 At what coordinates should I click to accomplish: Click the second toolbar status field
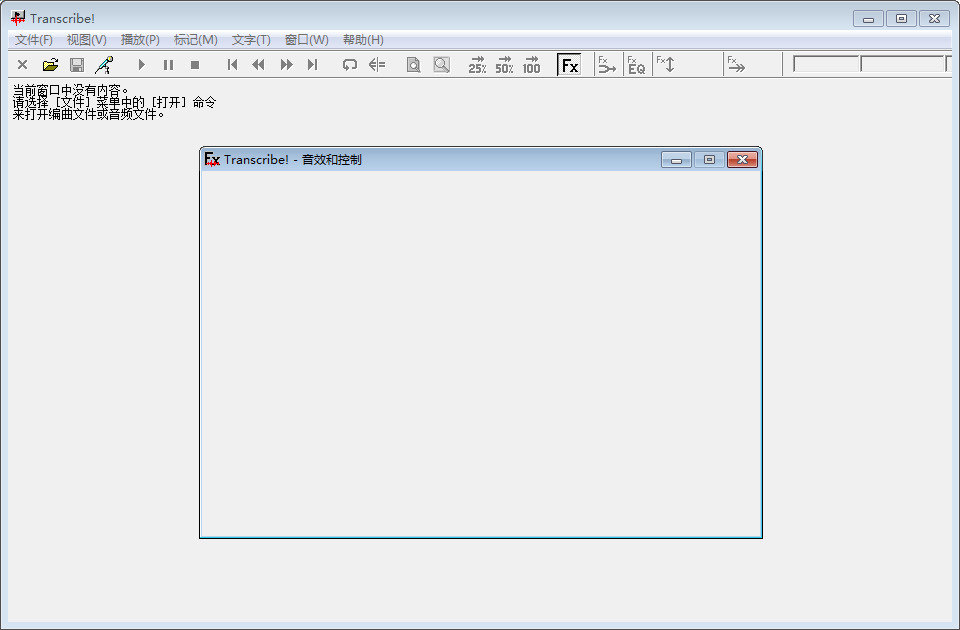(902, 64)
